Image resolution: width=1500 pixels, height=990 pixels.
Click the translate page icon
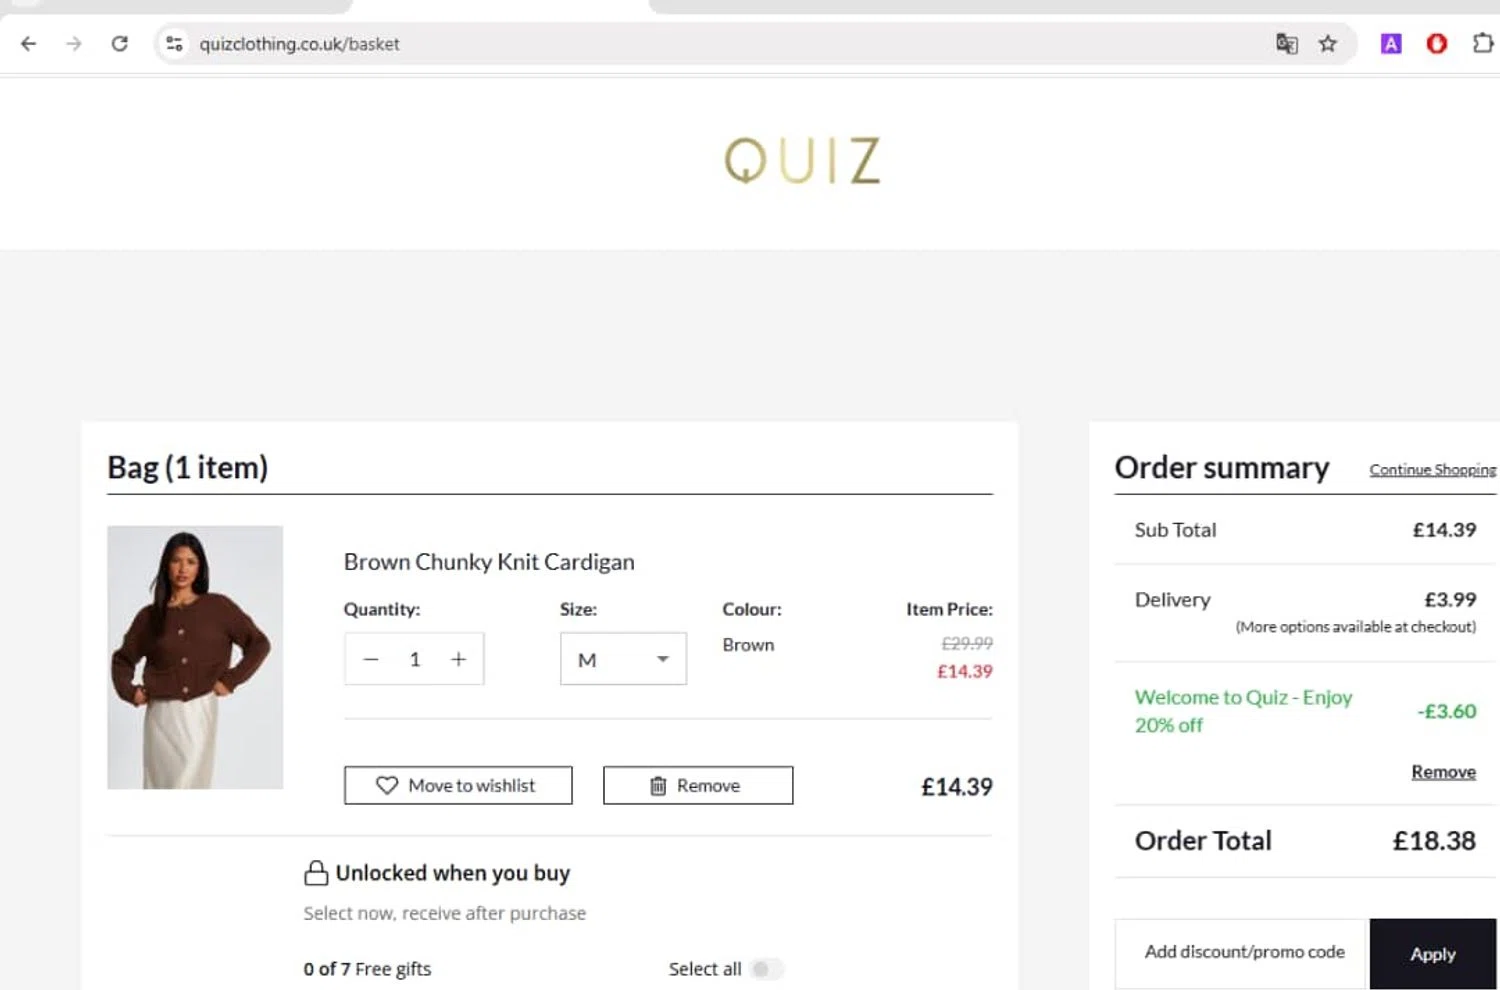[1286, 44]
